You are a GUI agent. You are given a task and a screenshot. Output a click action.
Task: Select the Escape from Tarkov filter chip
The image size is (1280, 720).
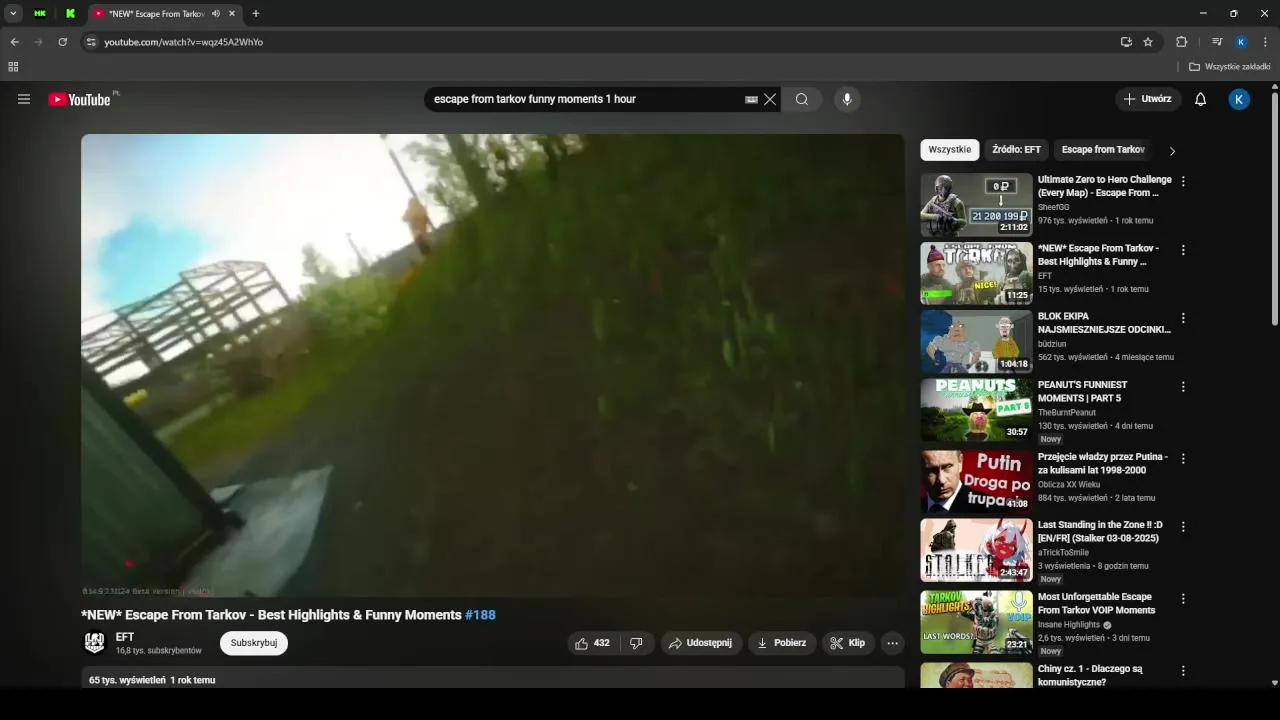point(1103,150)
